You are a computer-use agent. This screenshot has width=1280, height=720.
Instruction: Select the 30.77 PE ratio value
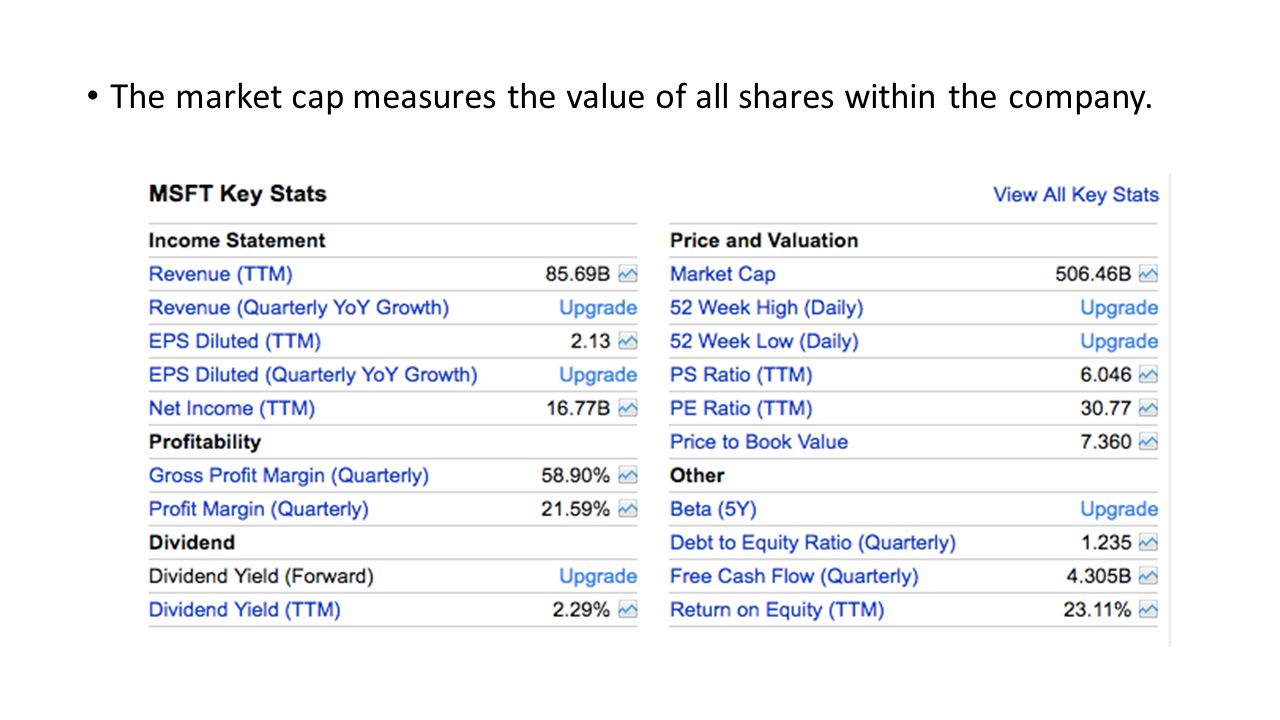pos(1106,408)
